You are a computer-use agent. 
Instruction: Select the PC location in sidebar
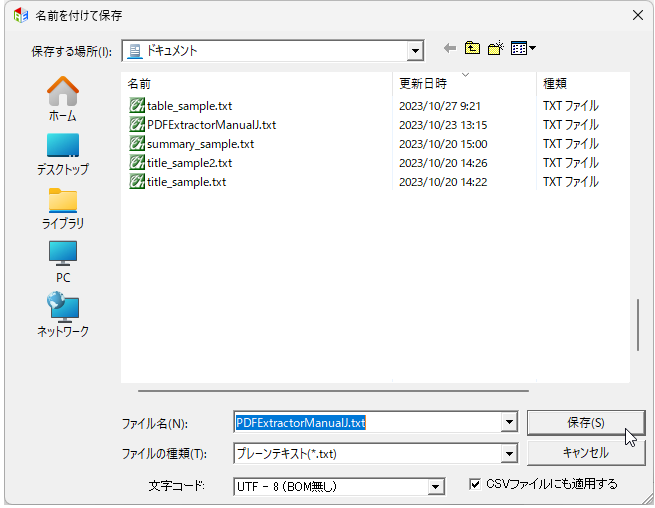pos(63,262)
